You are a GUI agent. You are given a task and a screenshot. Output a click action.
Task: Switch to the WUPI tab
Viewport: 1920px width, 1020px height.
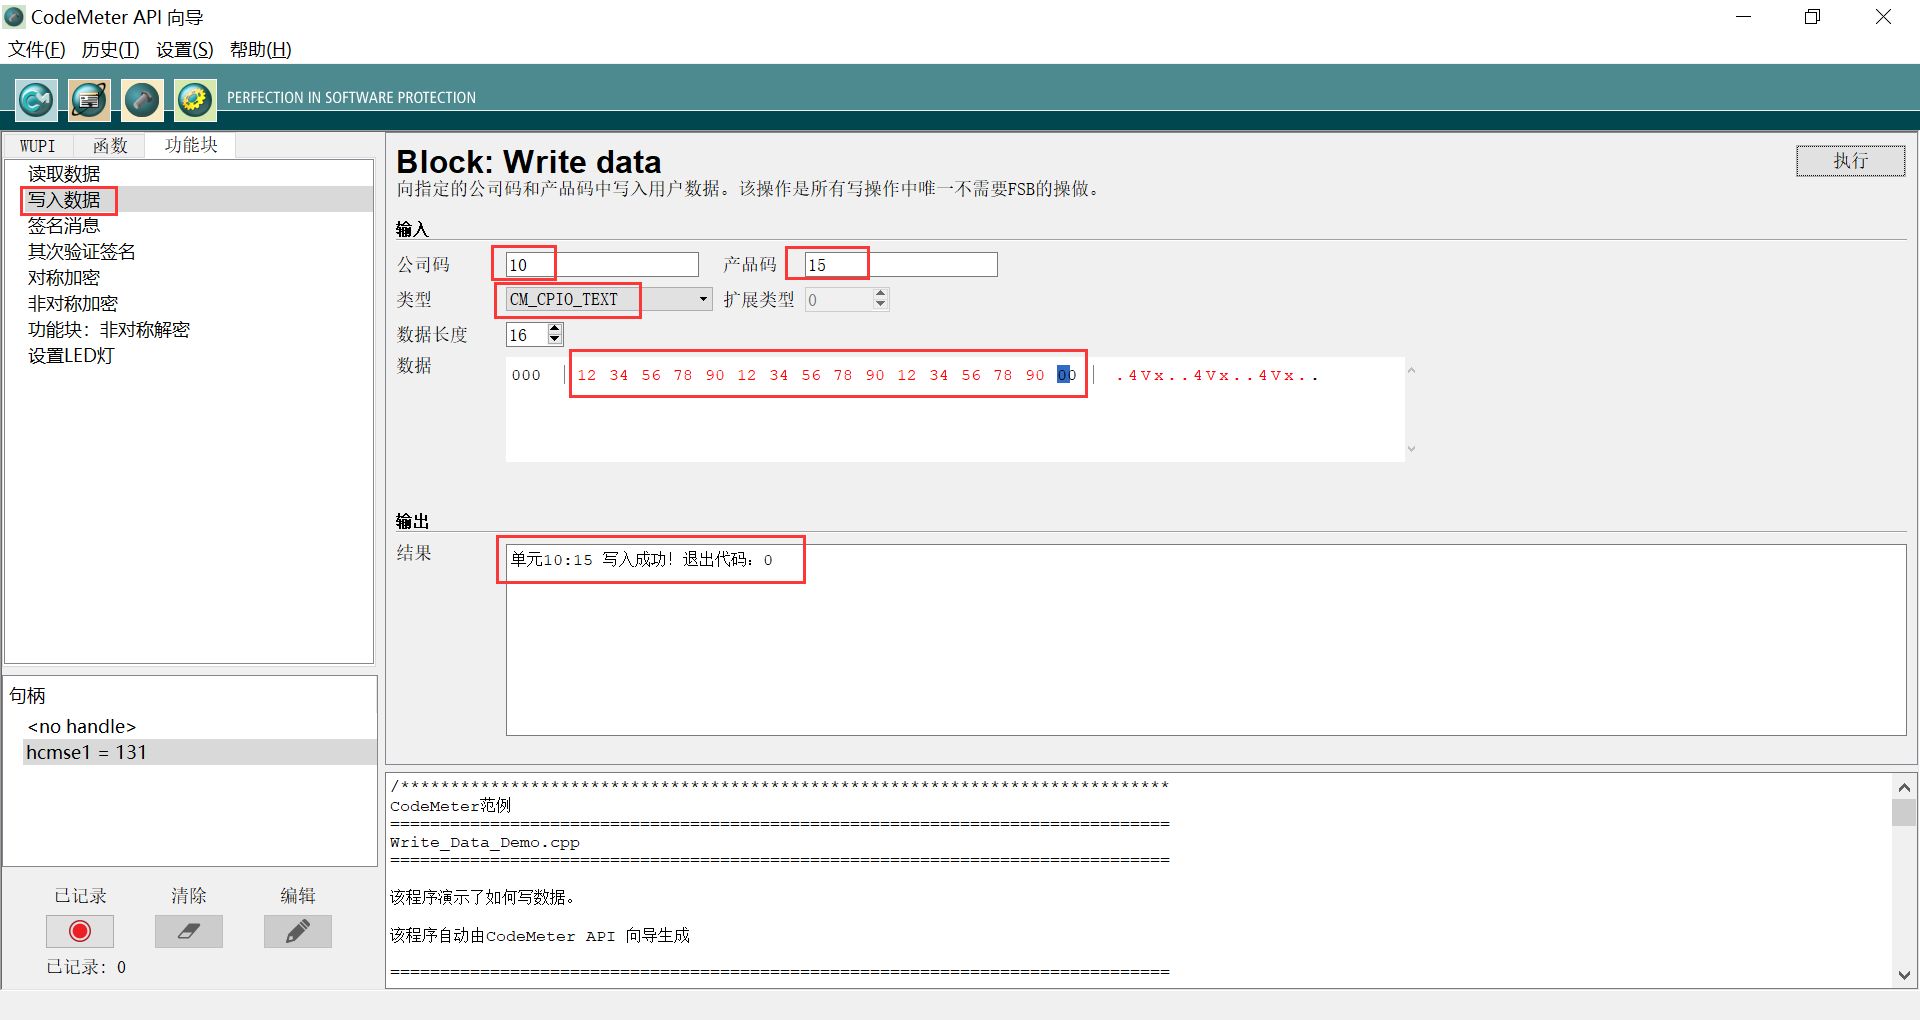(38, 146)
